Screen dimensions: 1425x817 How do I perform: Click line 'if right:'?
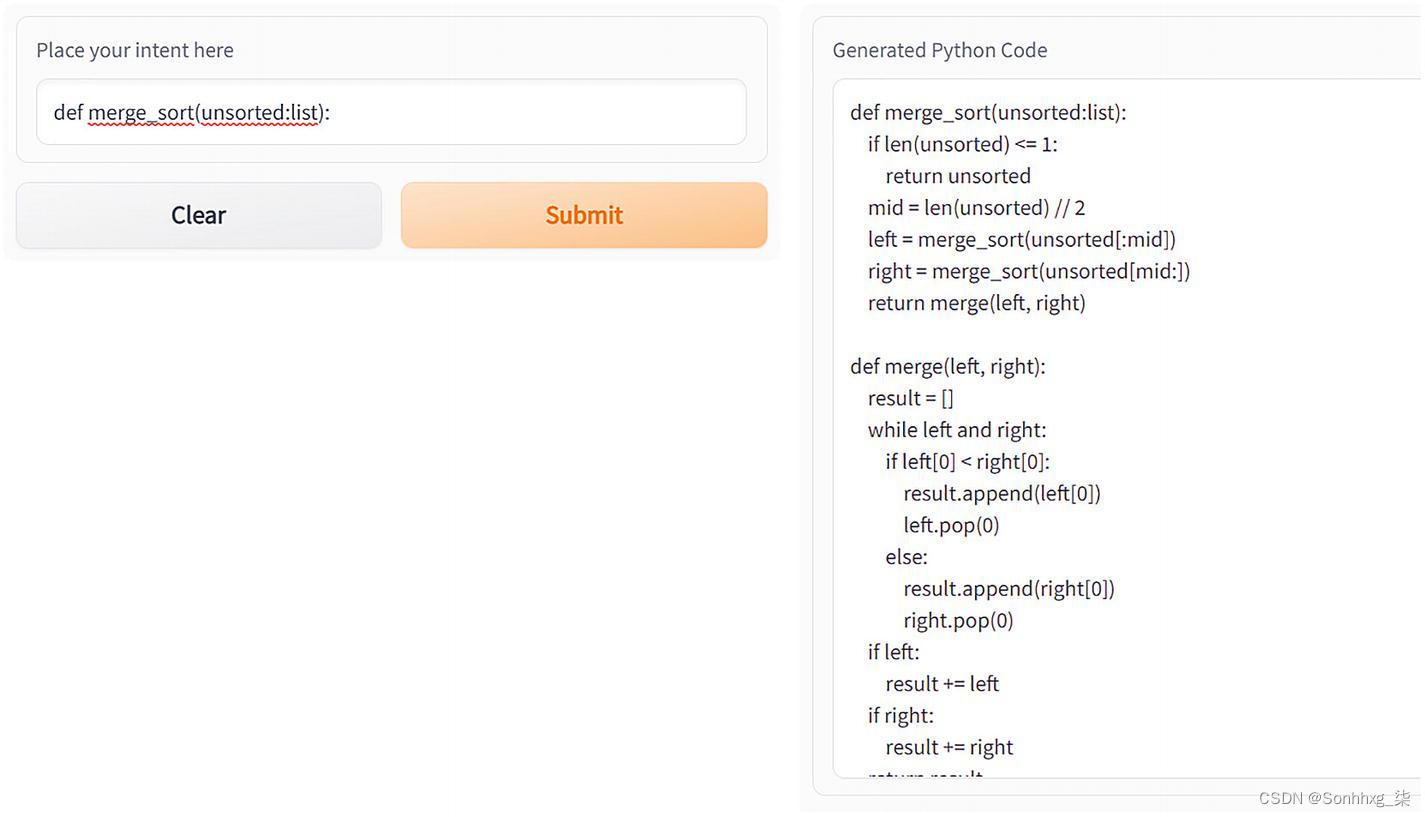pyautogui.click(x=900, y=716)
